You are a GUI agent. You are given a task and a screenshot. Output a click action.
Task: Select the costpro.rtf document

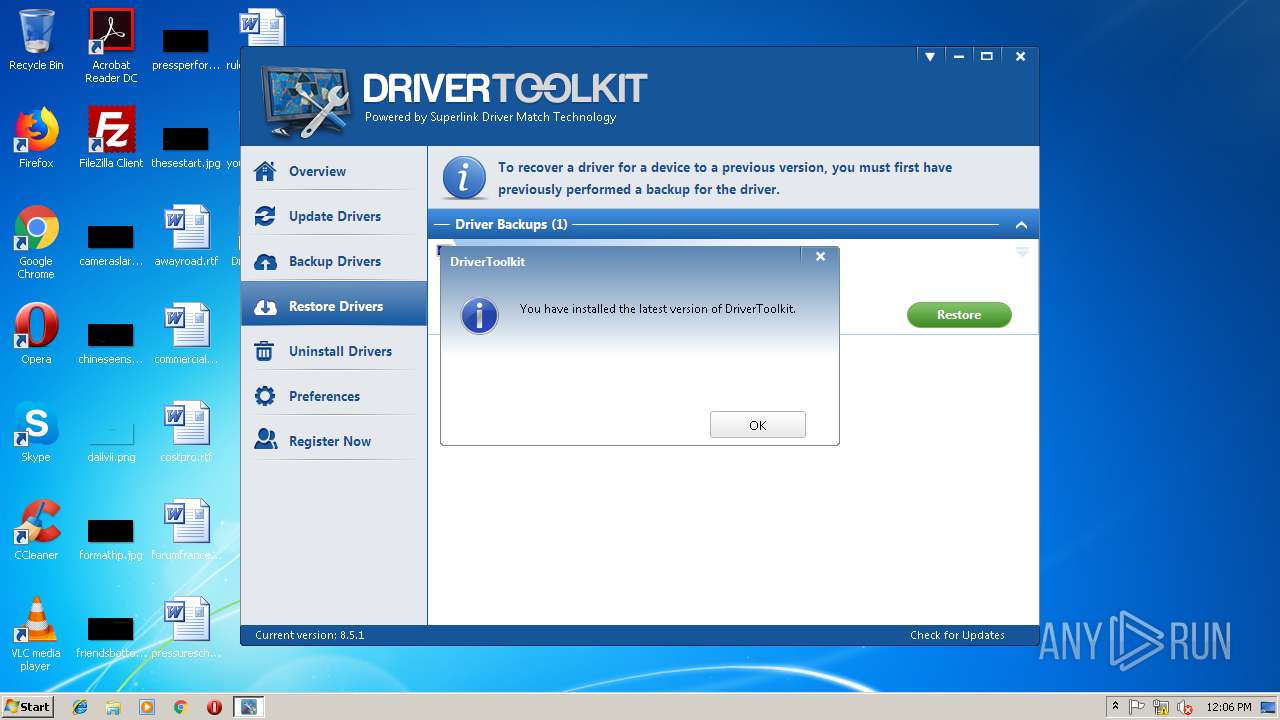click(186, 432)
